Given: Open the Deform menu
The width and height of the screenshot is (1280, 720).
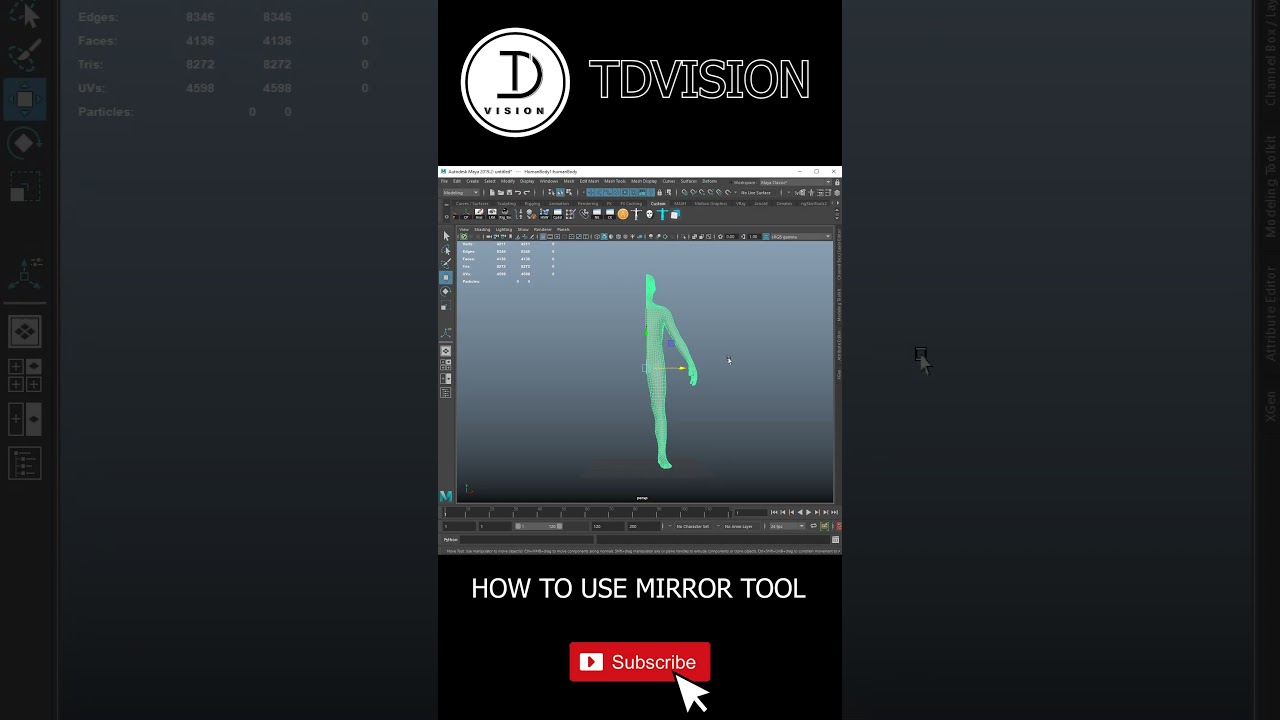Looking at the screenshot, I should tap(709, 181).
